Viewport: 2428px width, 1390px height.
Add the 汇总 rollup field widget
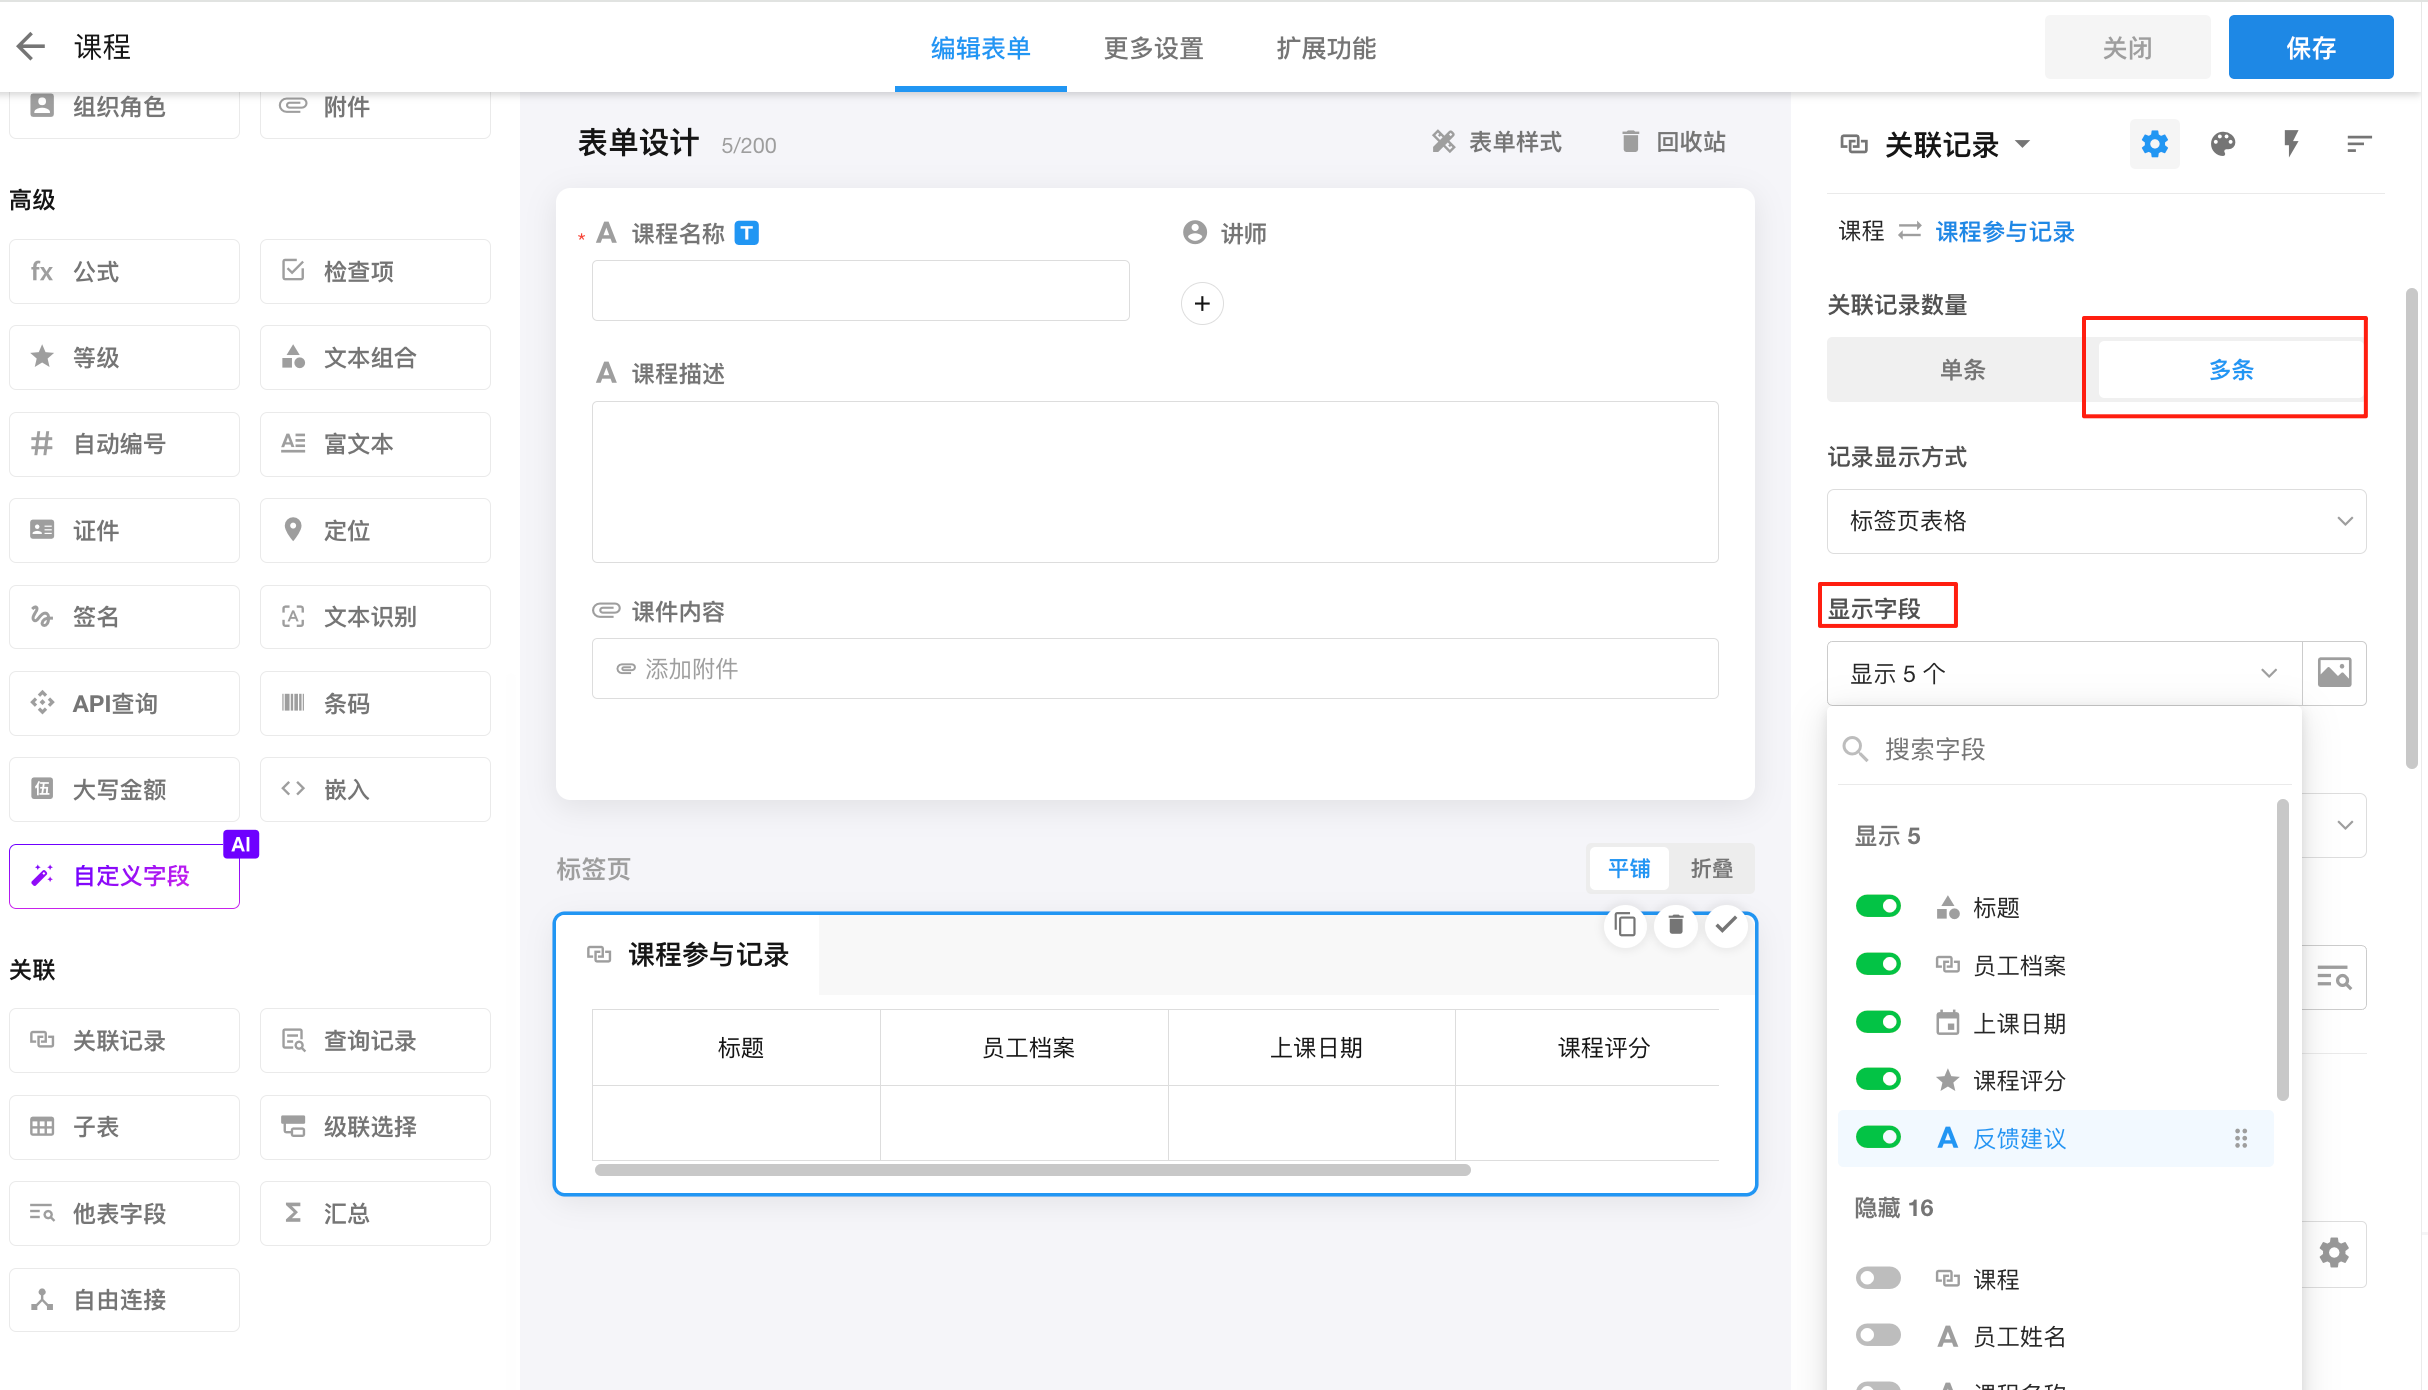pos(375,1213)
